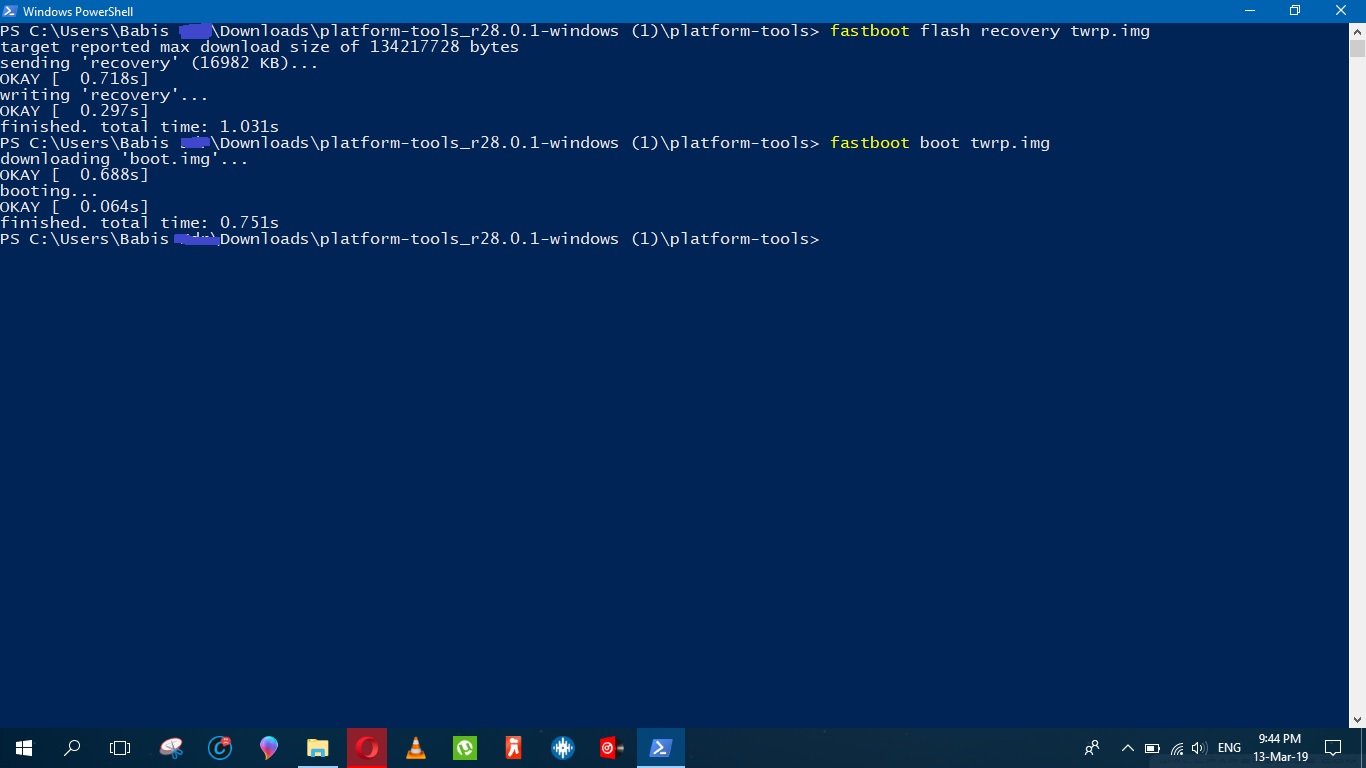Screen dimensions: 1366x768
Task: Open the blue circular C app with red badge
Action: [x=220, y=748]
